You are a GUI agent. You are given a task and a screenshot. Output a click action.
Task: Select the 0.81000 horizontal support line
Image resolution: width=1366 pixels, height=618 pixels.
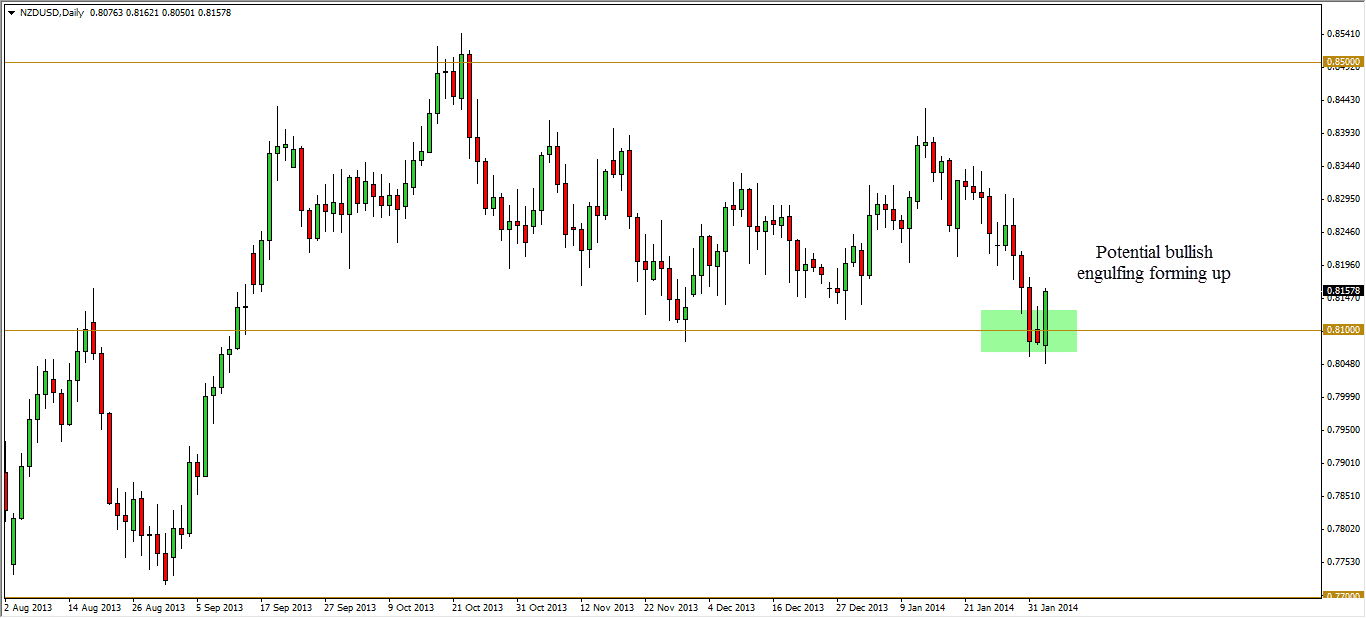(500, 330)
